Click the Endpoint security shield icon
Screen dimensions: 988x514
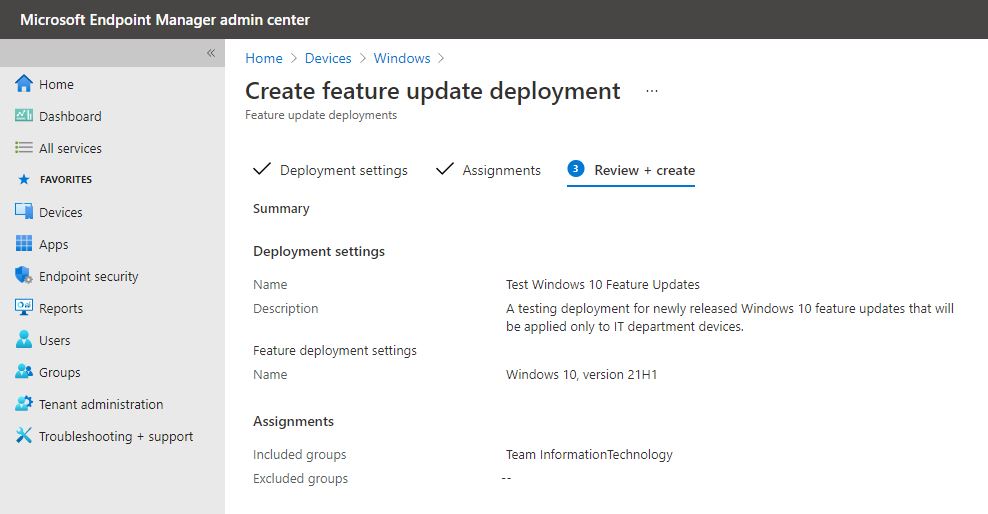tap(24, 275)
